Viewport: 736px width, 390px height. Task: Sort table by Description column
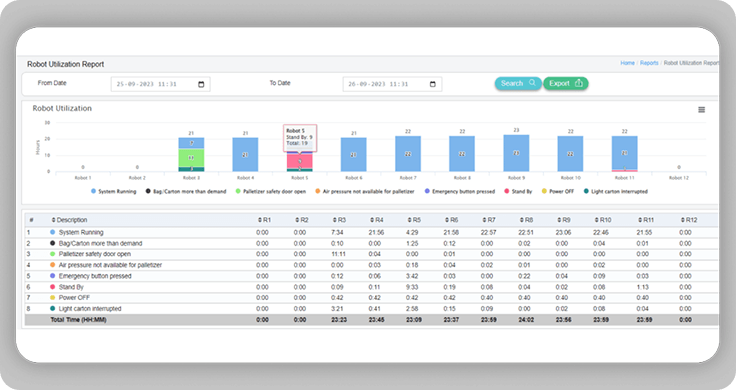pyautogui.click(x=69, y=220)
